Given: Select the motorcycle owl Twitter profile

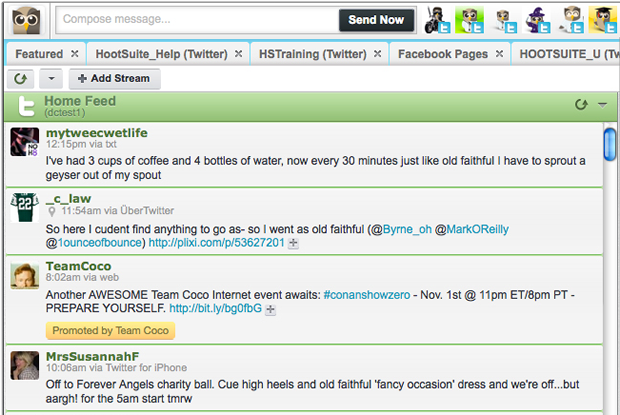Looking at the screenshot, I should (437, 20).
